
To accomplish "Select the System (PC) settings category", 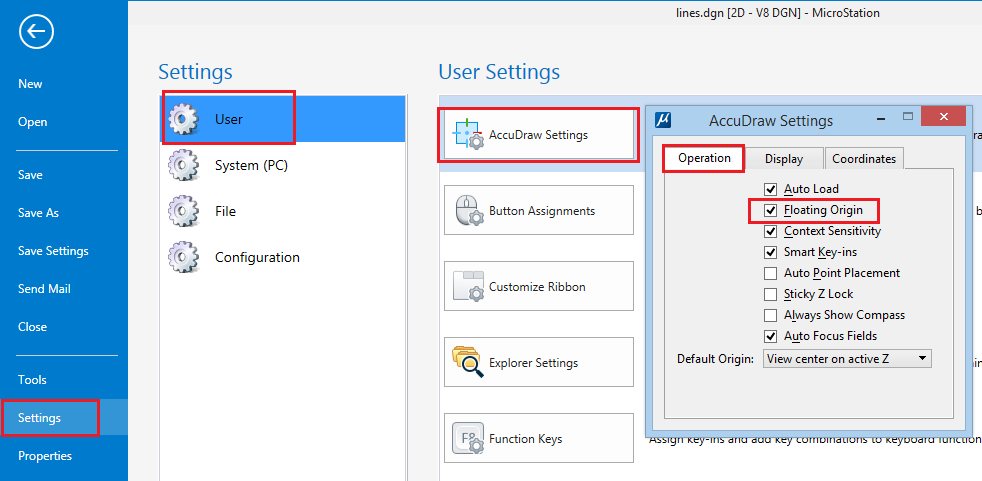I will [x=282, y=165].
